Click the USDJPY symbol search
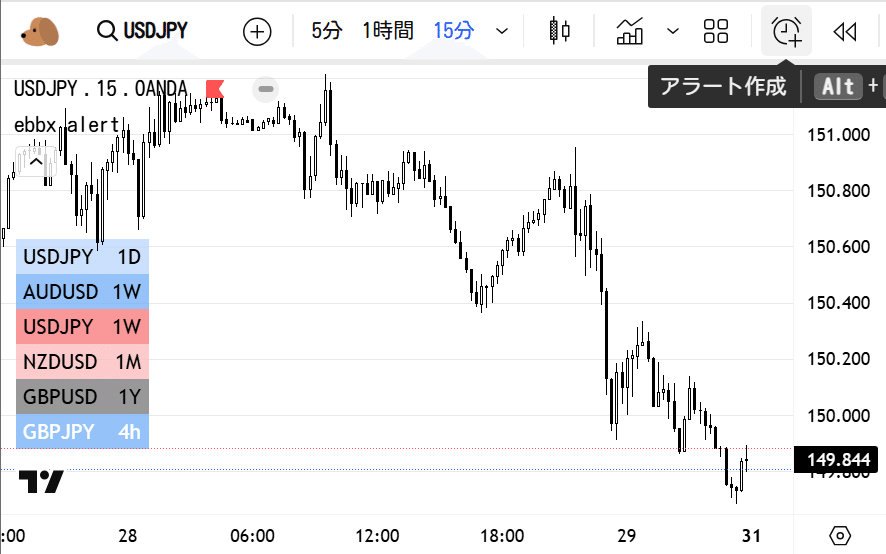 click(x=142, y=31)
